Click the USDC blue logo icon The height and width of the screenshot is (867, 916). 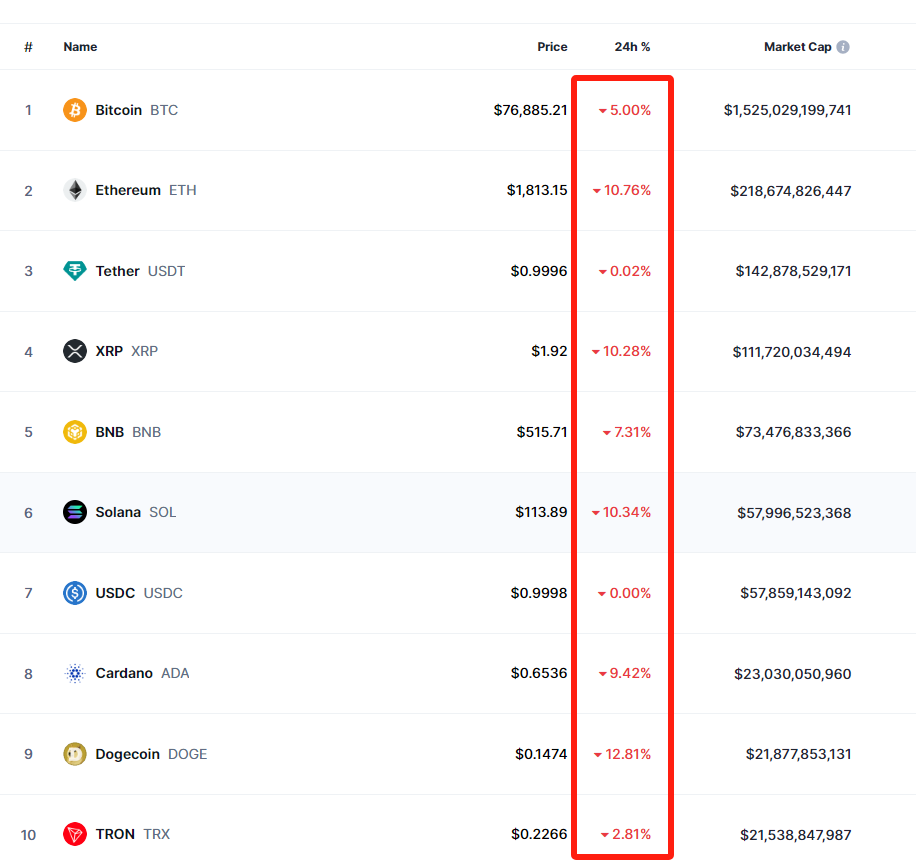[x=75, y=593]
